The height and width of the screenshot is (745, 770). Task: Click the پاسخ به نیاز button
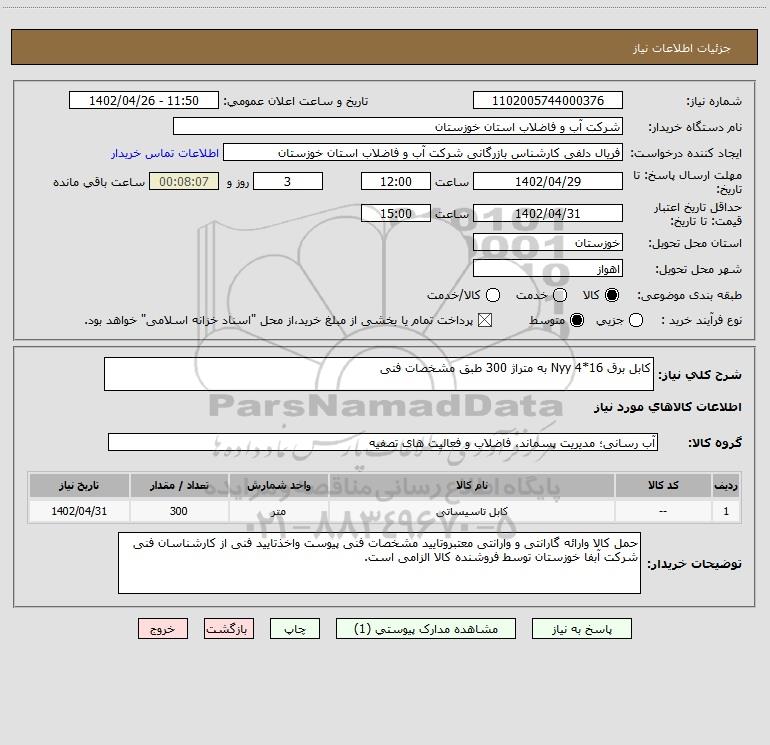click(x=581, y=629)
